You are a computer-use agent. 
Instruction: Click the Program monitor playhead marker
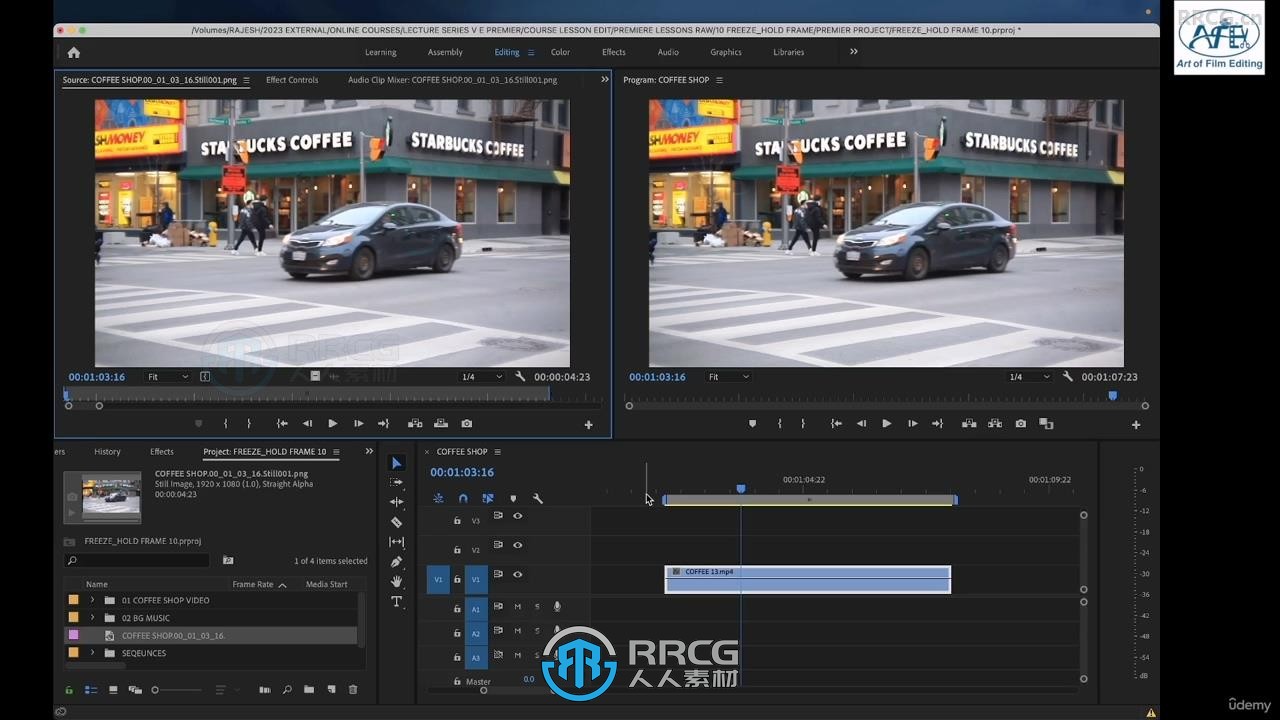tap(1112, 396)
